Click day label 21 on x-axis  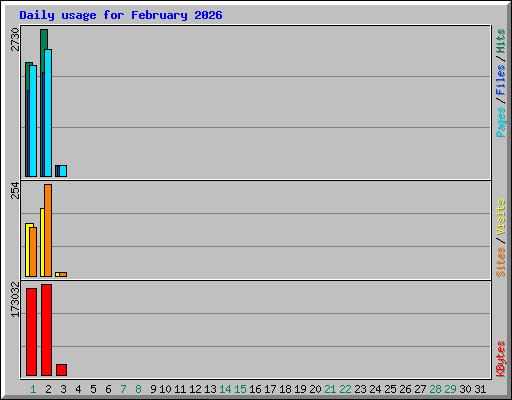pyautogui.click(x=330, y=389)
